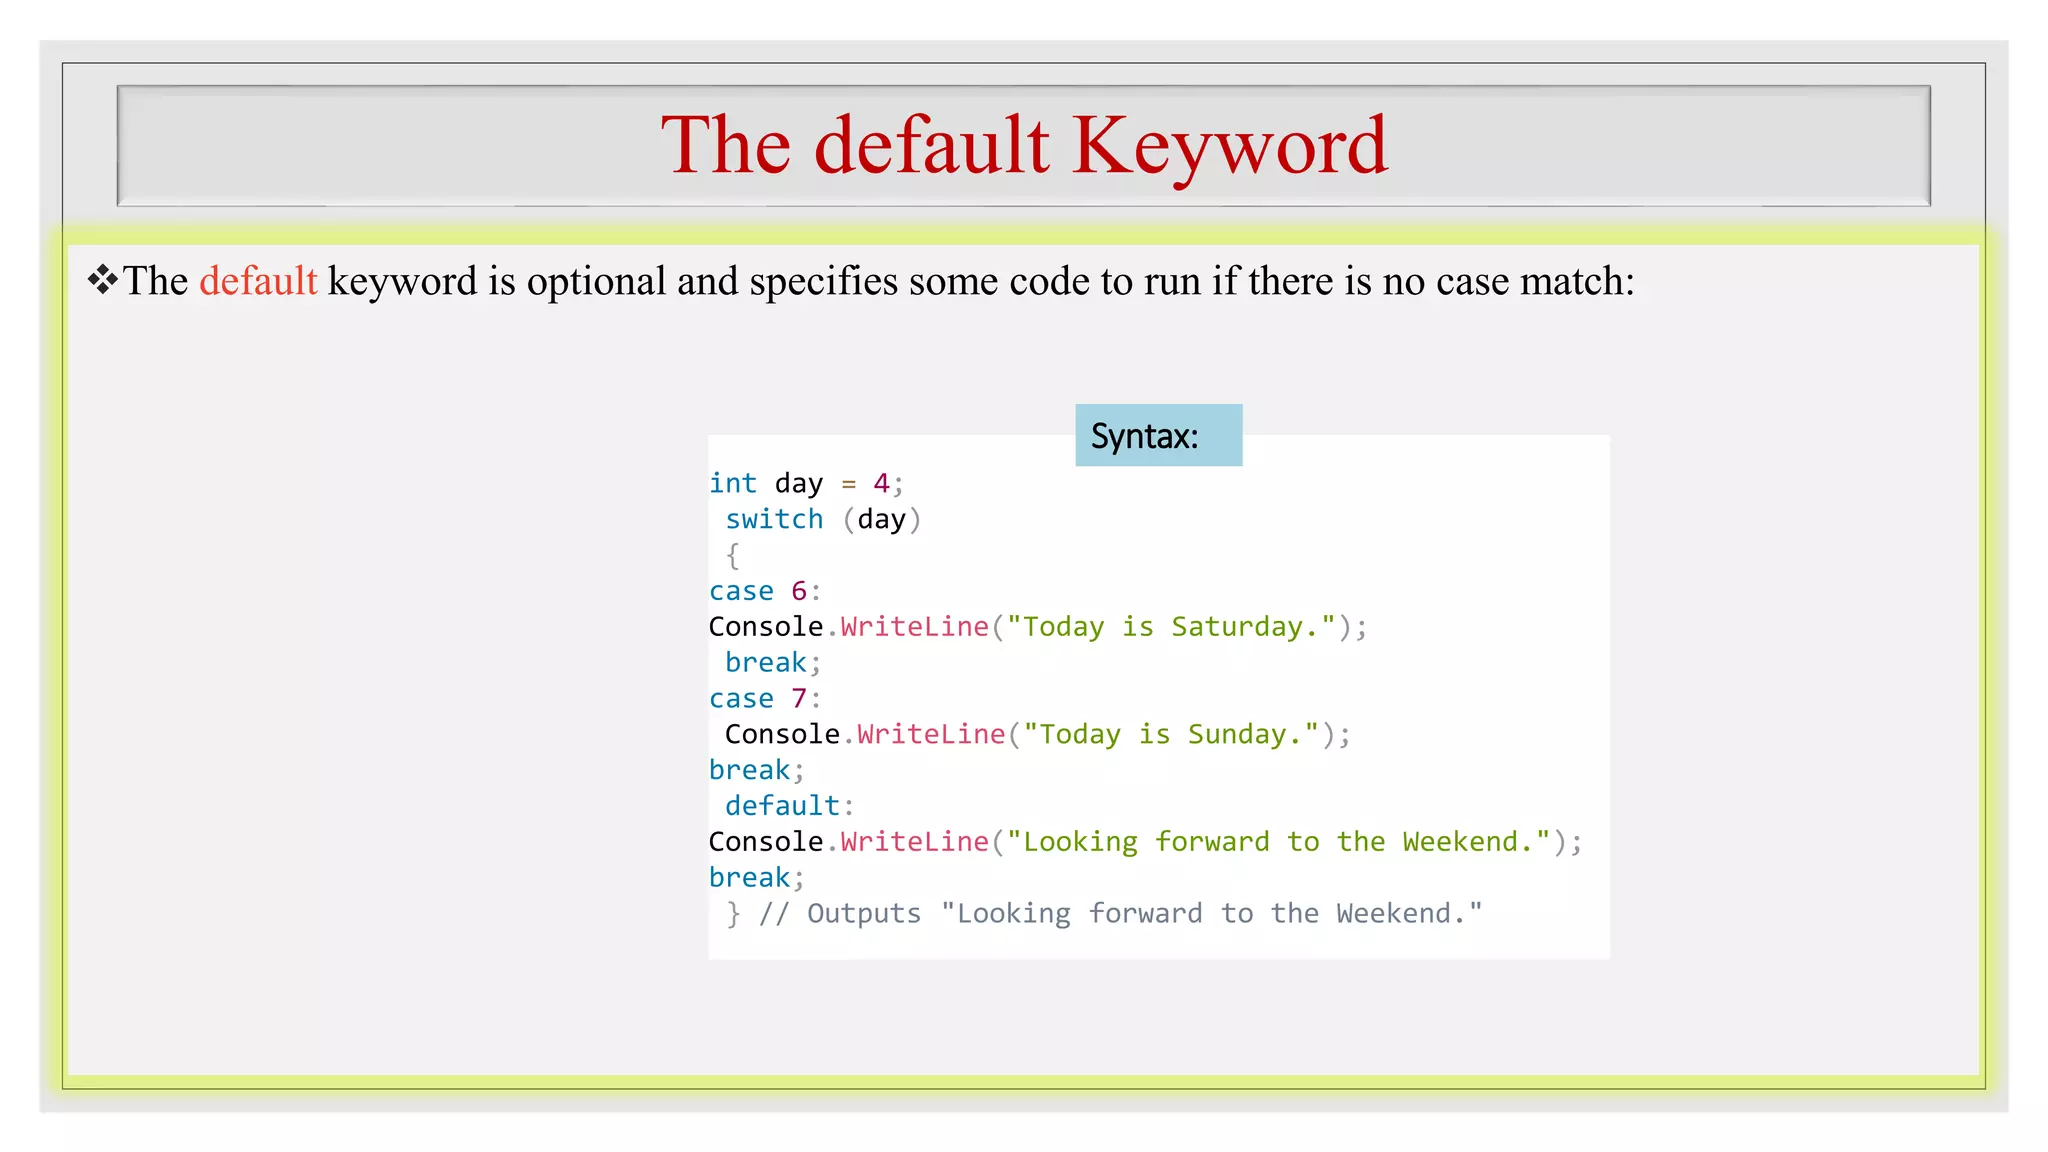The width and height of the screenshot is (2048, 1152).
Task: Click the 'int' keyword in the code
Action: (733, 484)
